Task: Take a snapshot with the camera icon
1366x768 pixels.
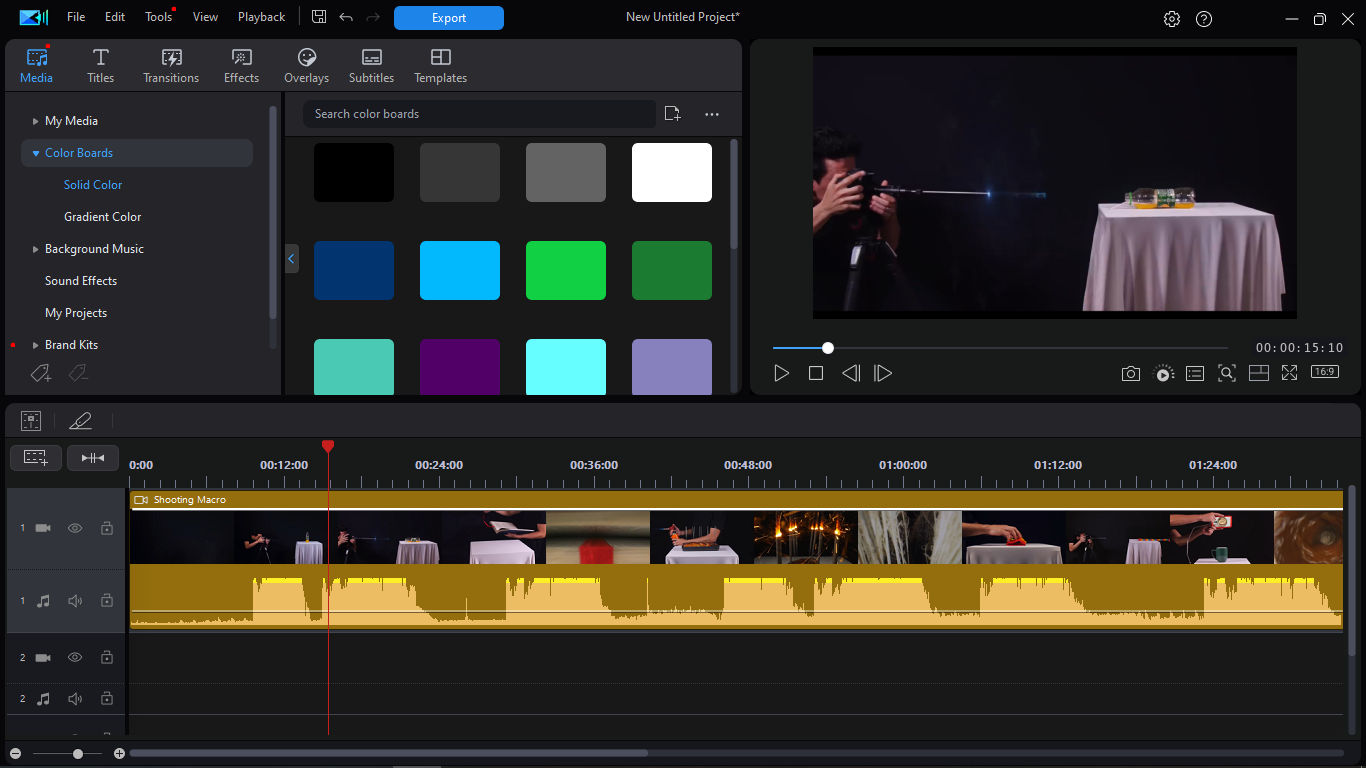Action: tap(1130, 373)
